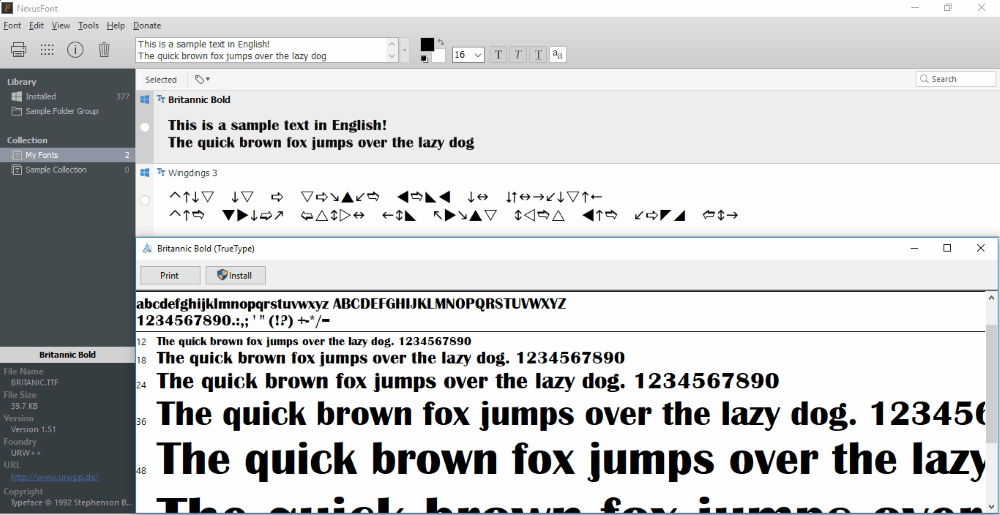Screen dimensions: 1000x515
Task: Select the Britannic Bold font name
Action: coord(200,99)
